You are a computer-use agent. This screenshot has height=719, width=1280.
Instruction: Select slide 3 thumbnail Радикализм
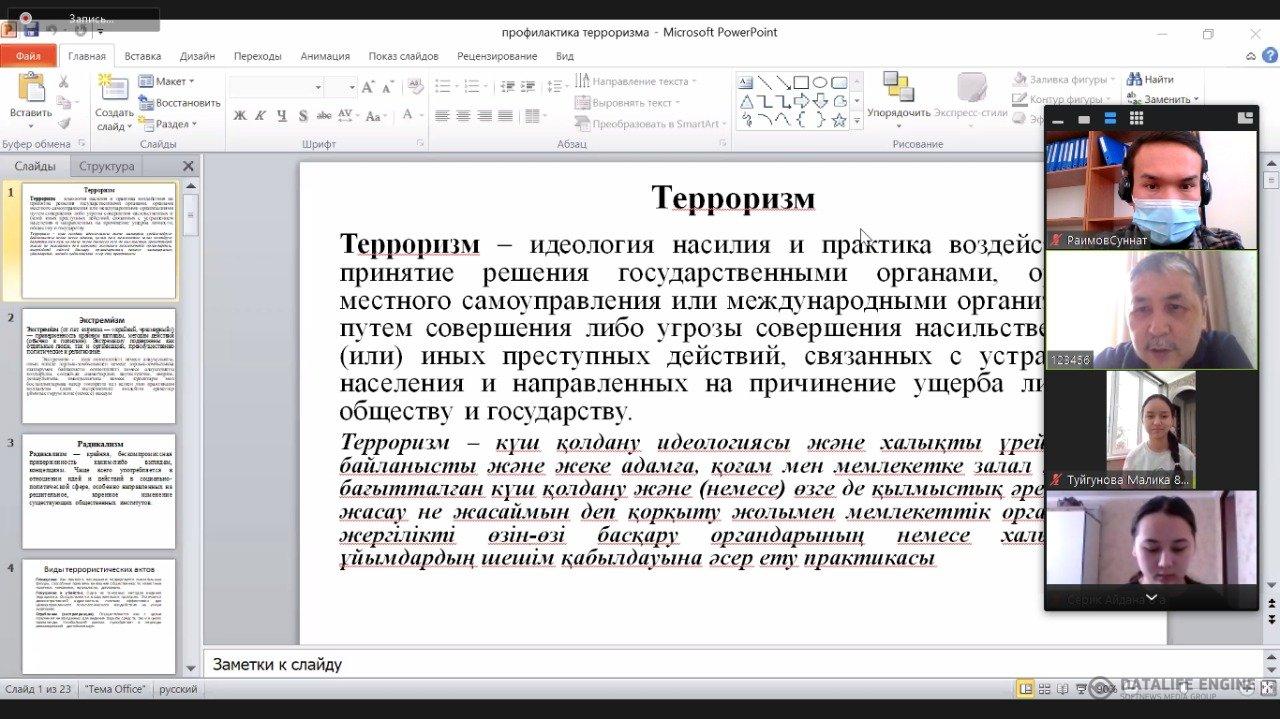click(x=99, y=491)
